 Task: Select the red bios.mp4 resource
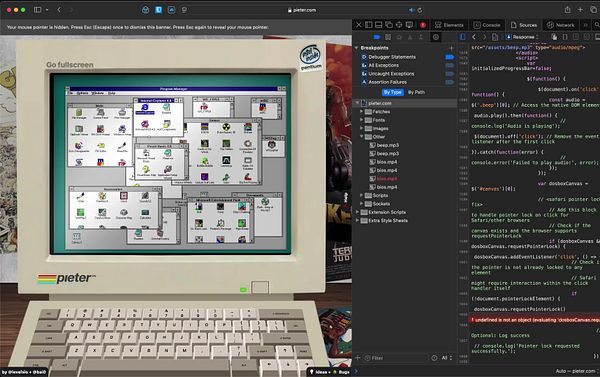(387, 179)
